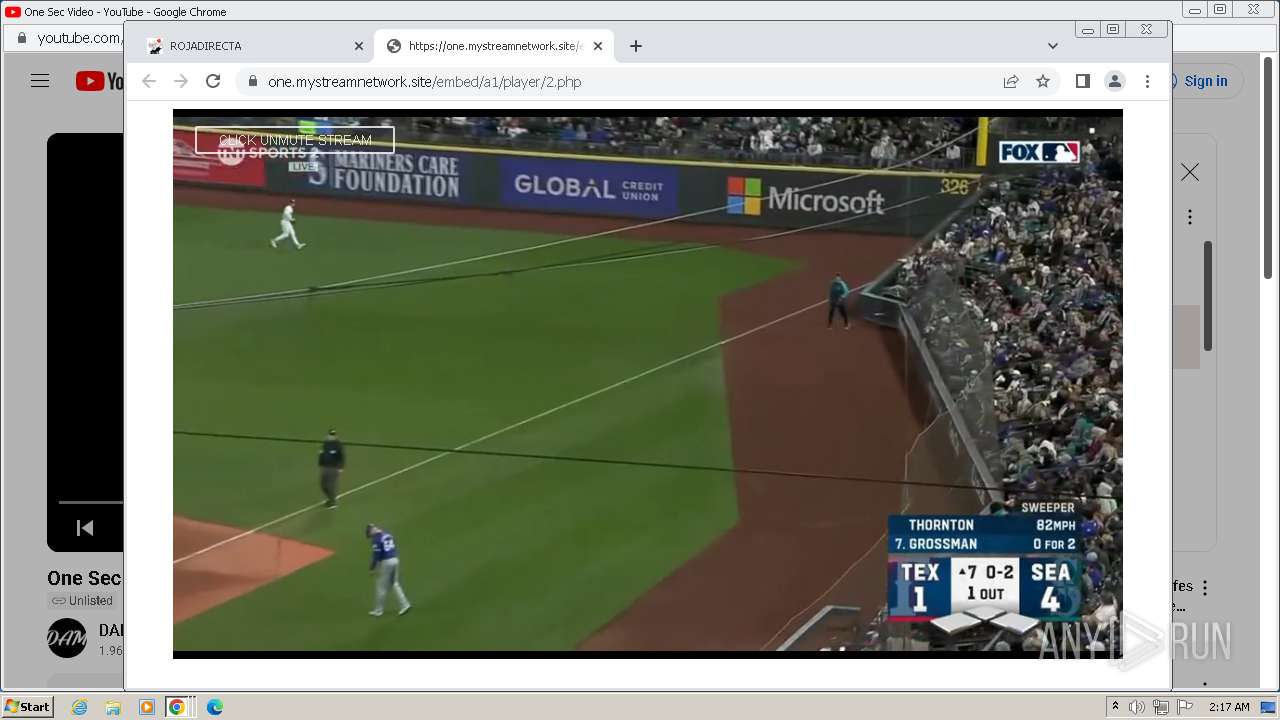The height and width of the screenshot is (720, 1280).
Task: Reload the stream page
Action: tap(213, 81)
